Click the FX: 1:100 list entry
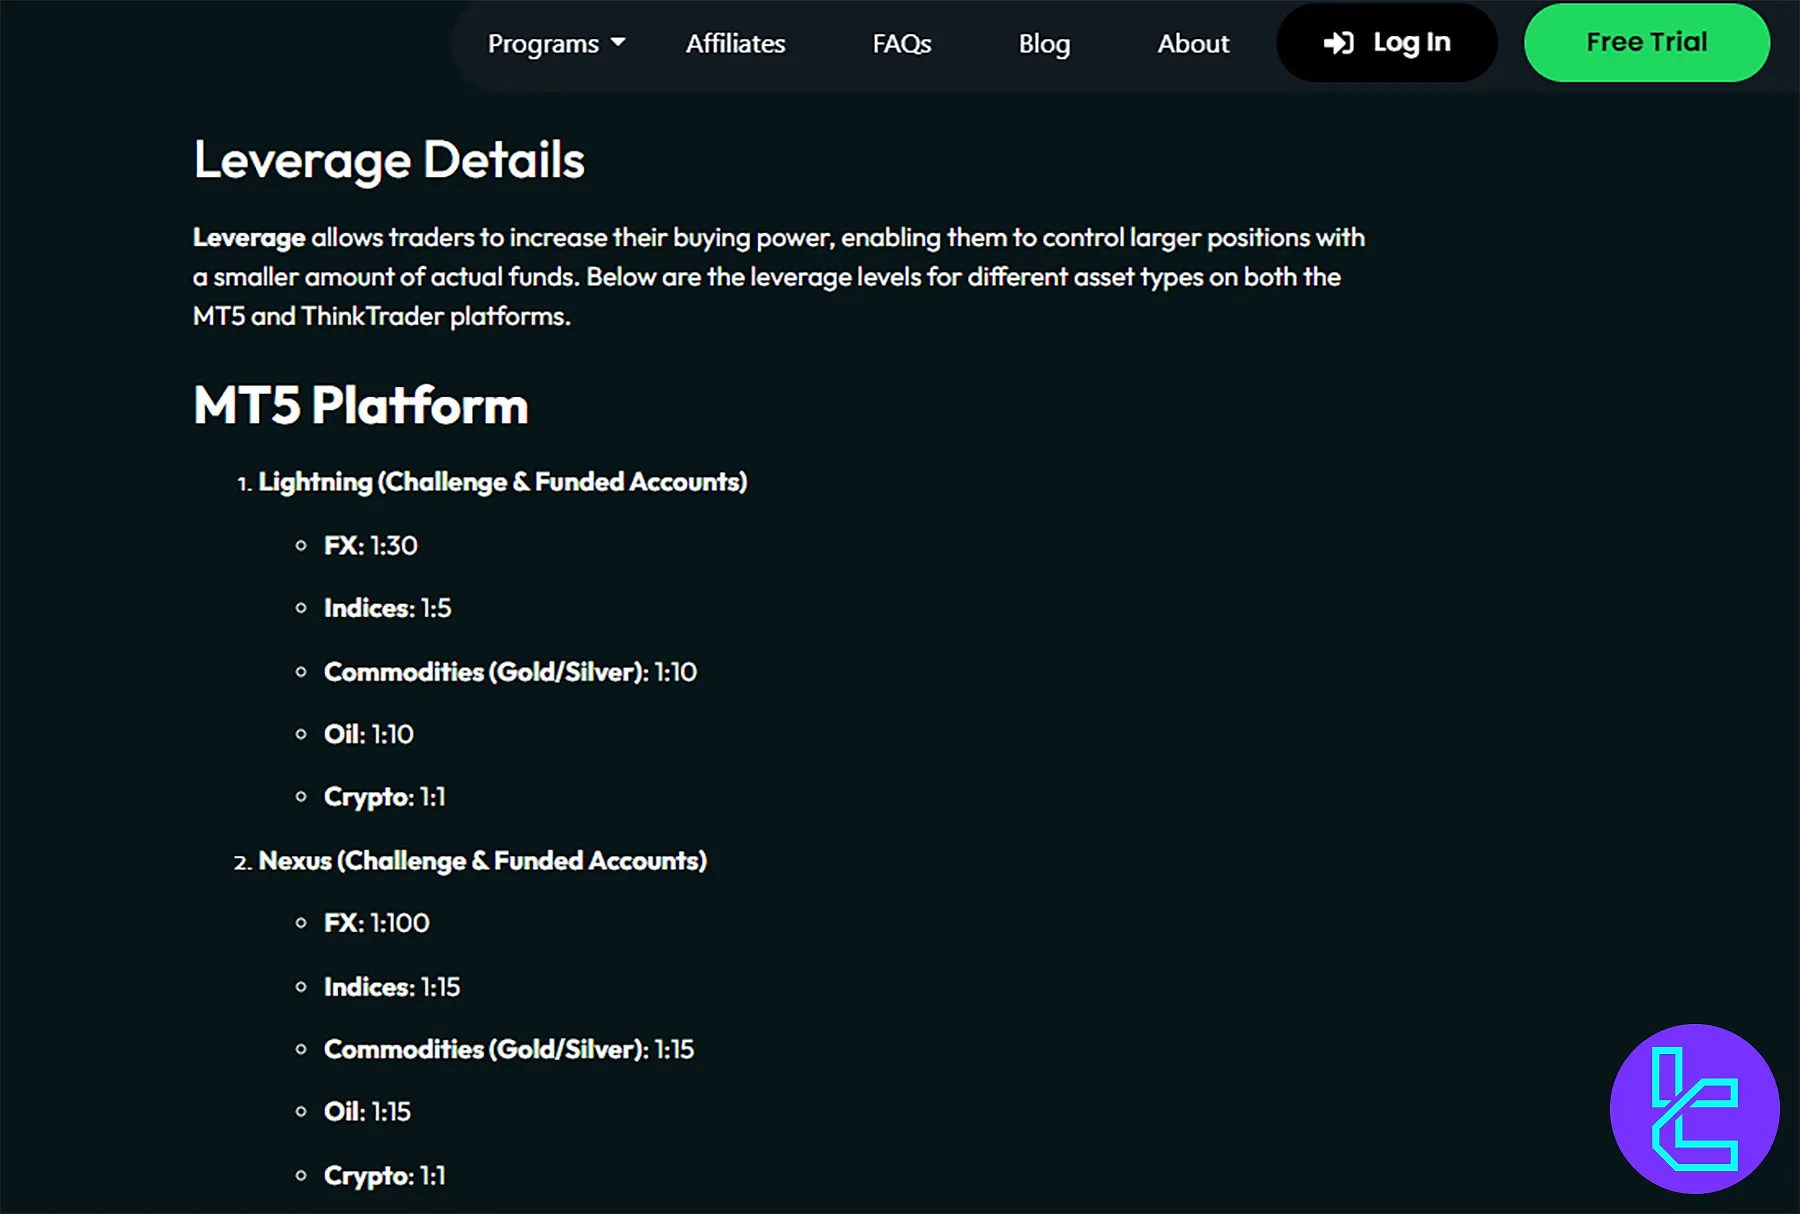The width and height of the screenshot is (1800, 1214). [376, 923]
